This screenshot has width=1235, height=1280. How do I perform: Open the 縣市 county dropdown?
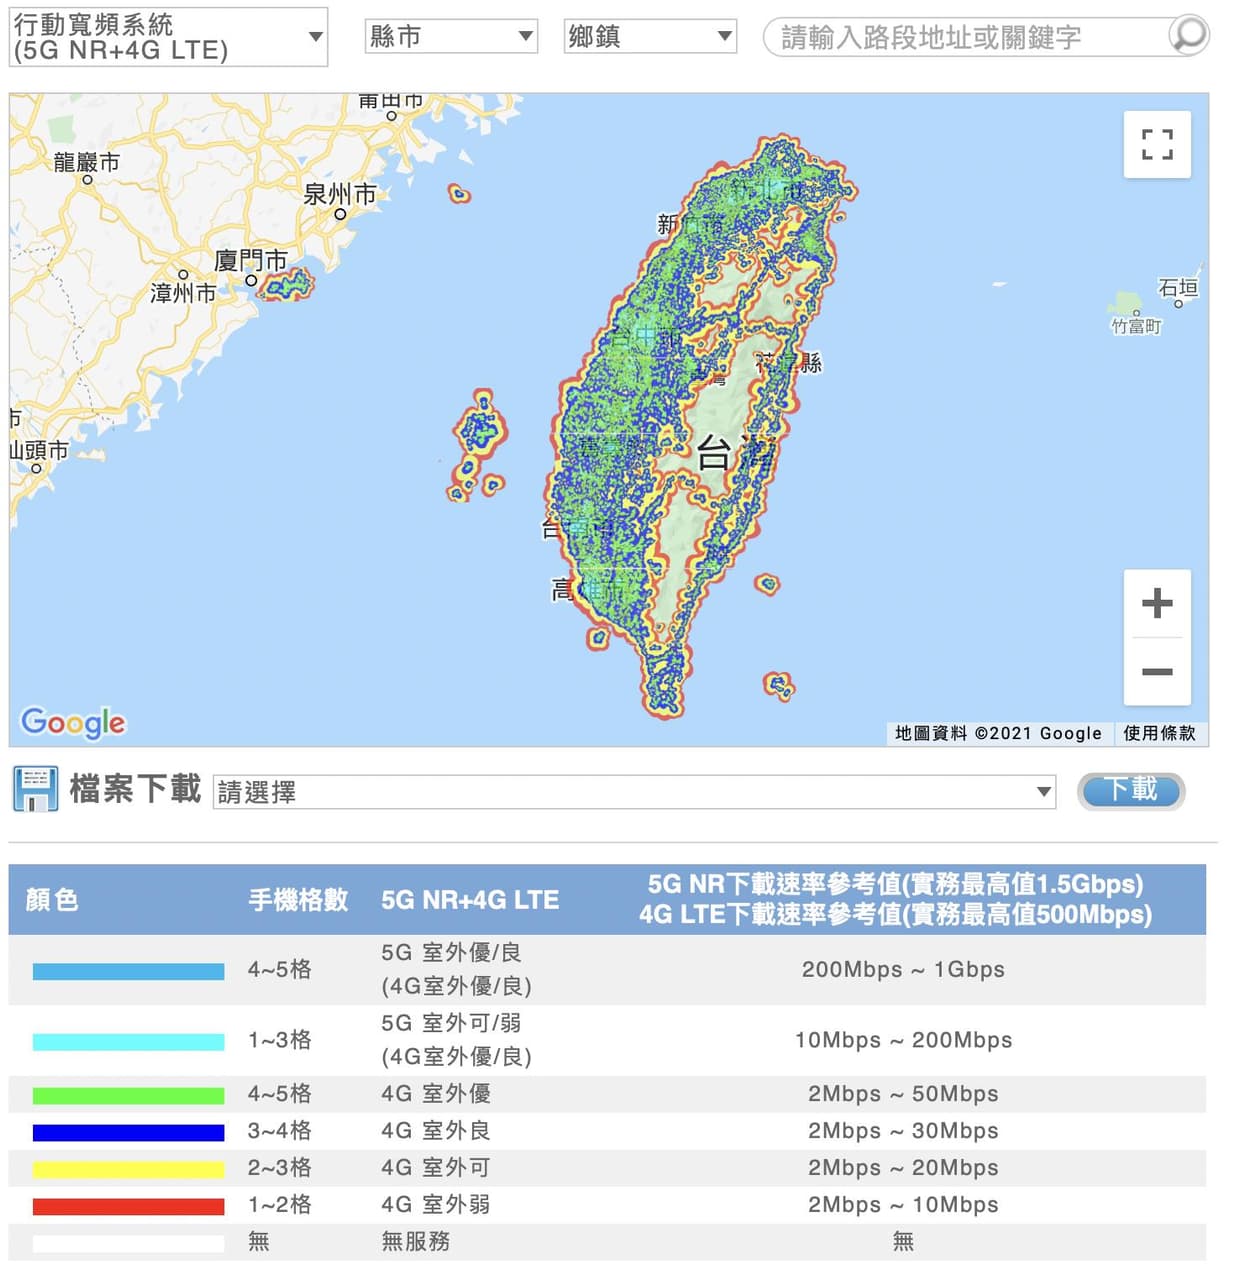coord(451,36)
